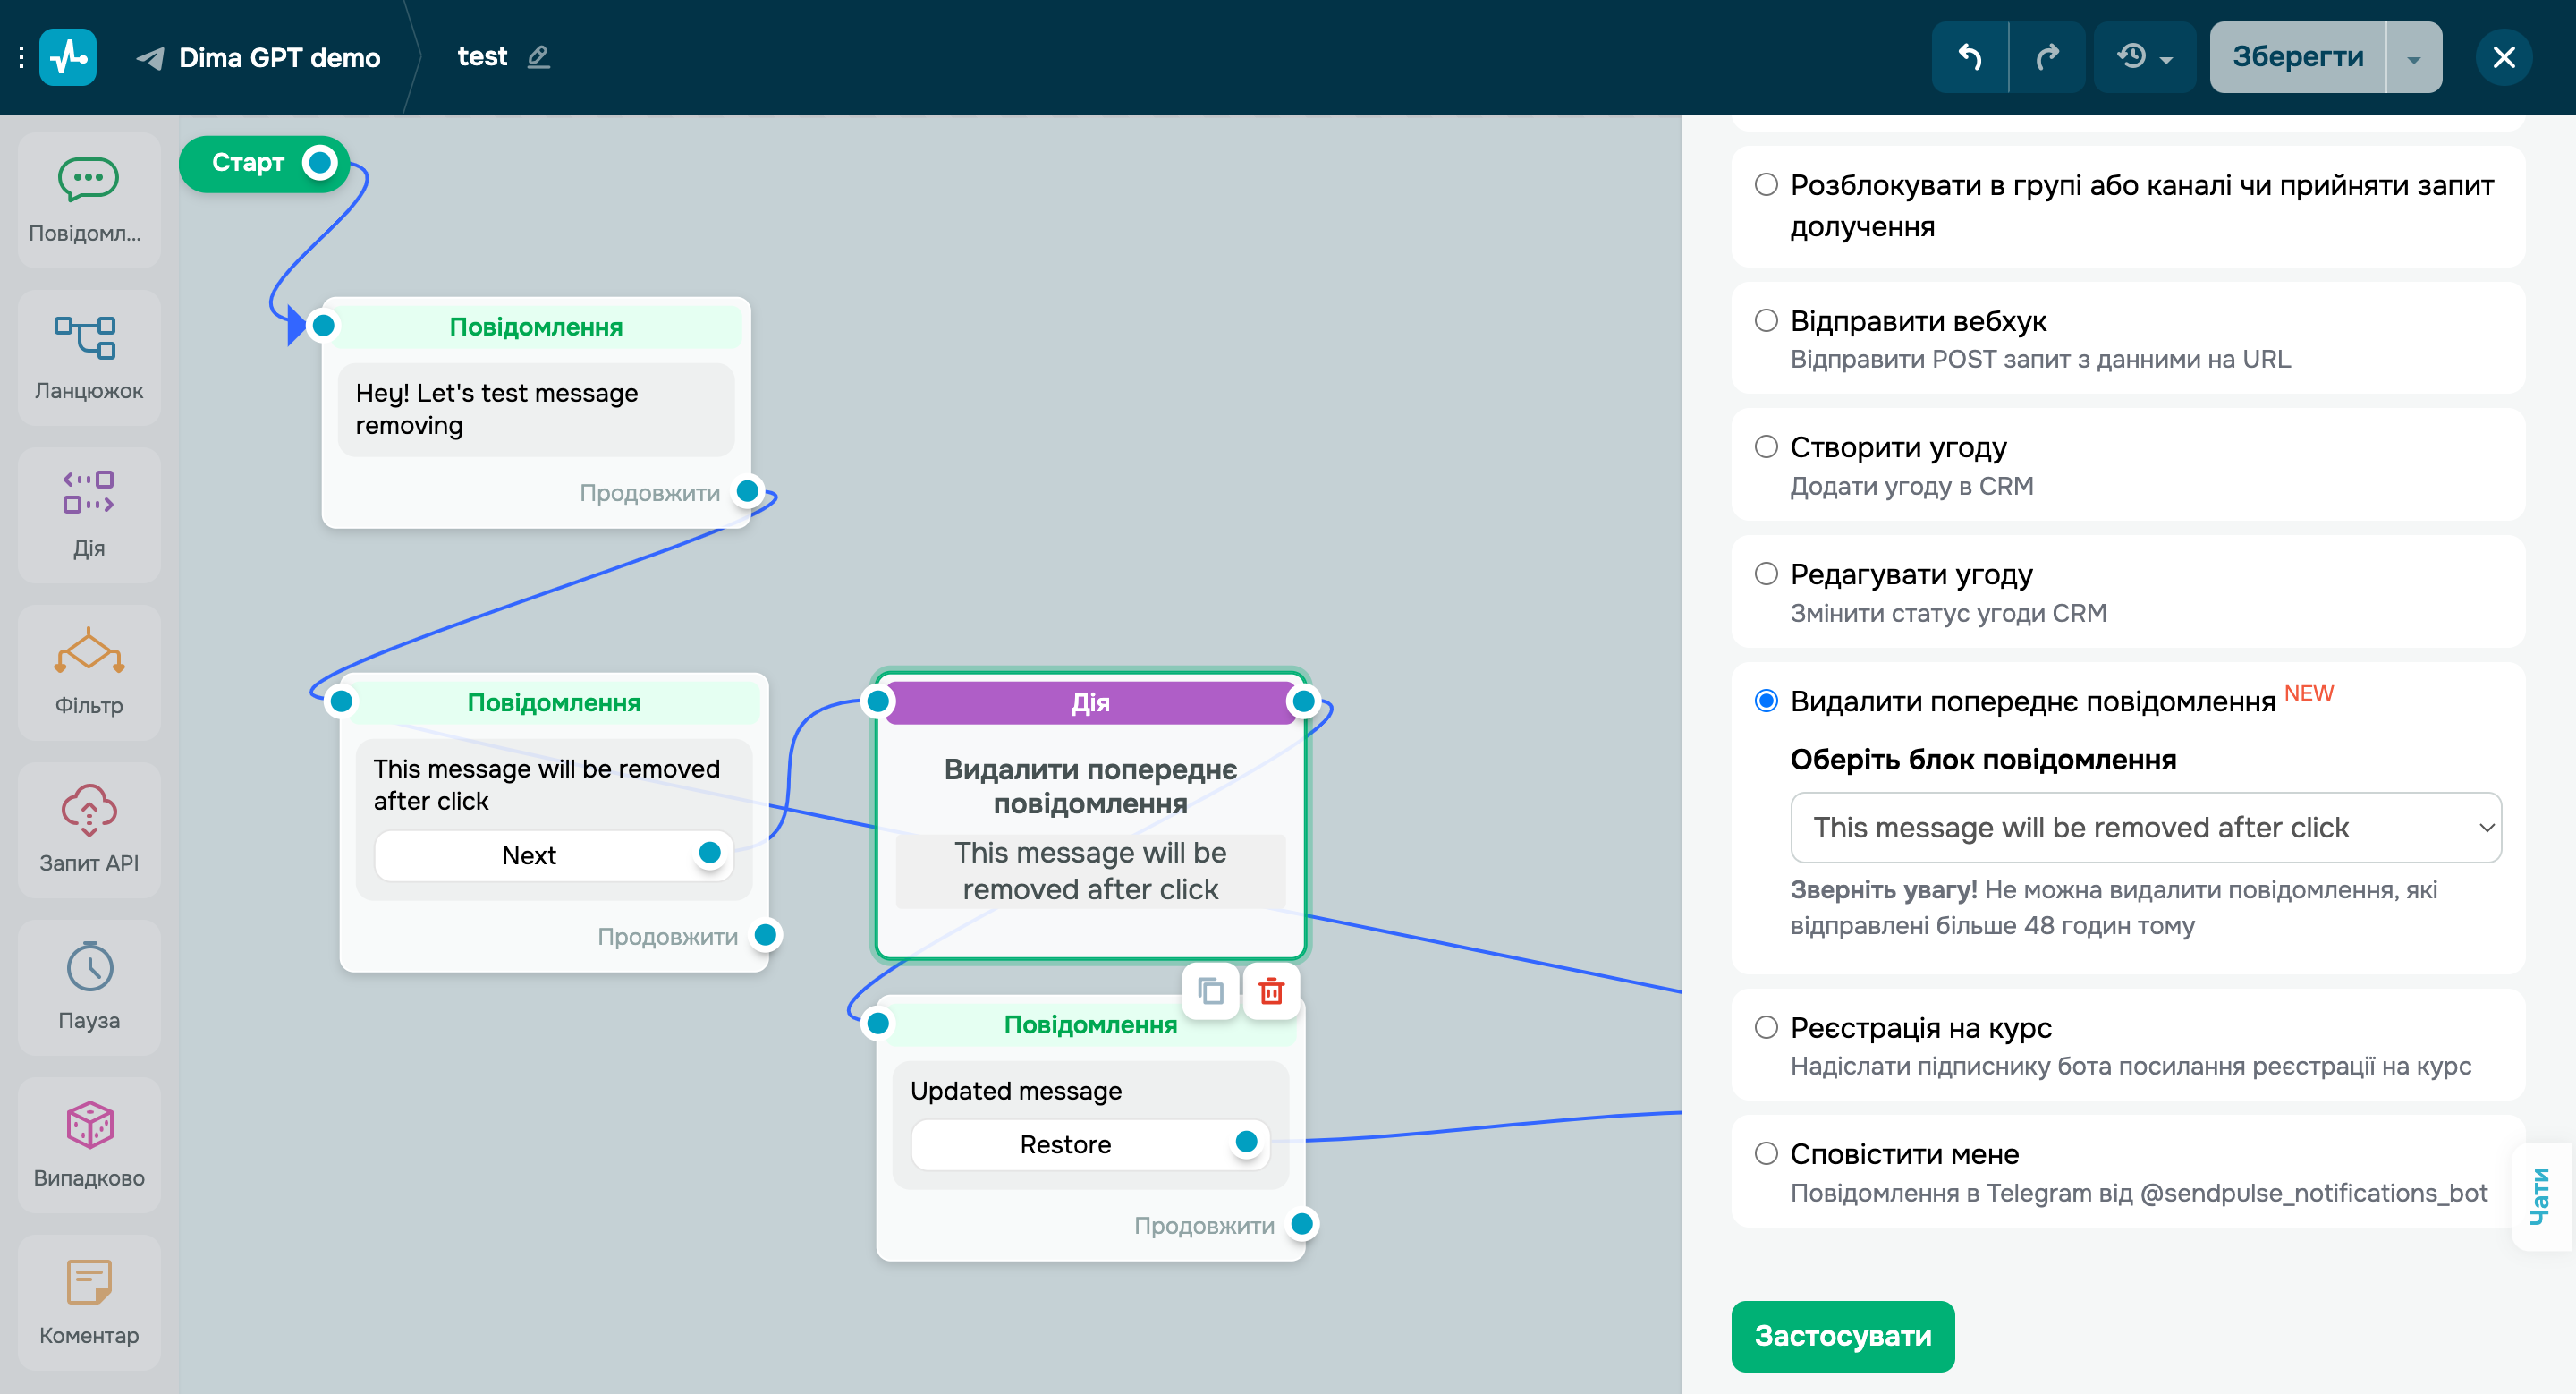Click the undo arrow in top toolbar

pos(1969,57)
